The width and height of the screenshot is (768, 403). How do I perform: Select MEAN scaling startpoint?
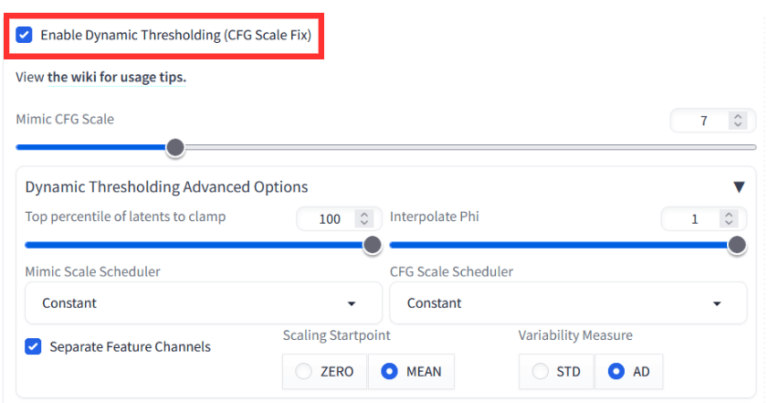391,371
